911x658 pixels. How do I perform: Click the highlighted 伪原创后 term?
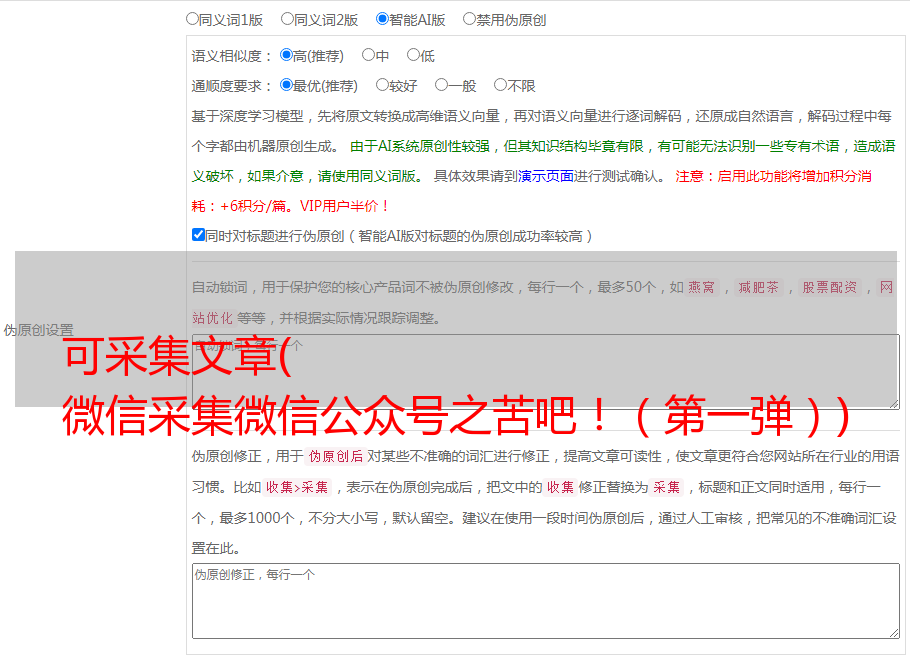pos(336,456)
